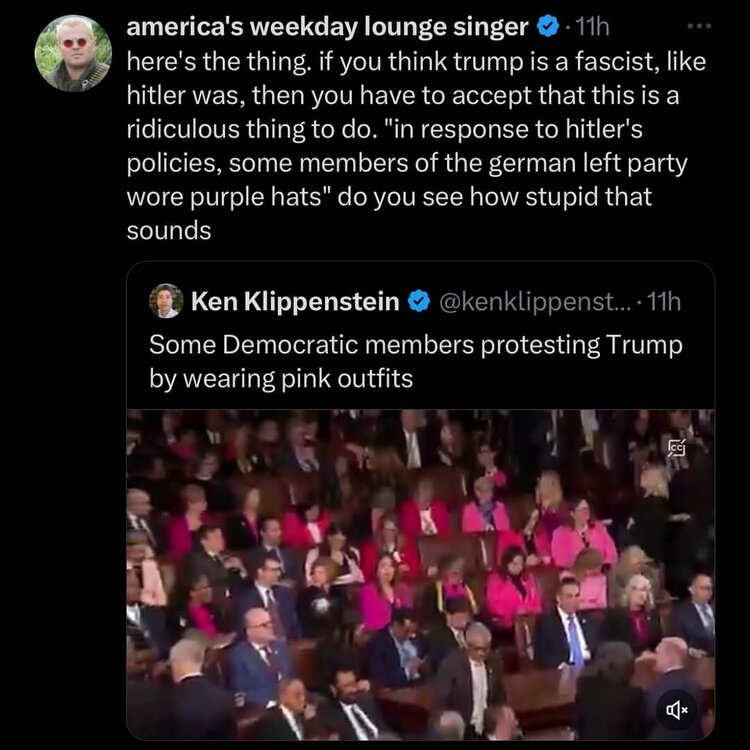The image size is (750, 750).
Task: Click the quoted tweet's 11h timestamp
Action: tap(664, 301)
